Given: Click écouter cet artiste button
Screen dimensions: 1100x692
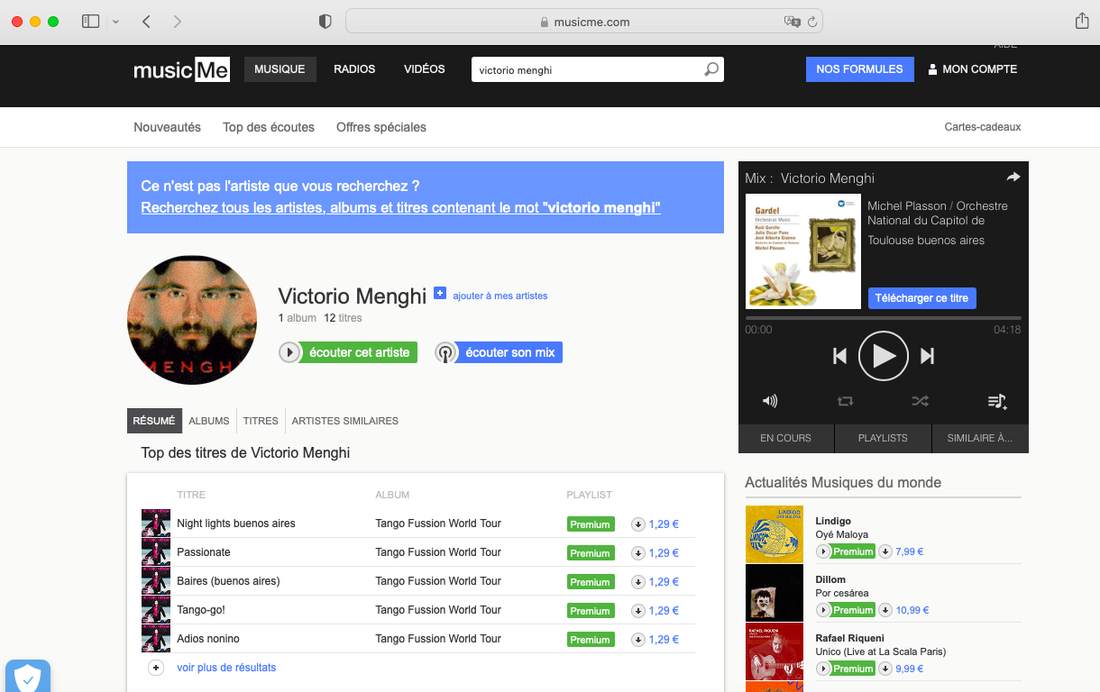Looking at the screenshot, I should (x=359, y=352).
